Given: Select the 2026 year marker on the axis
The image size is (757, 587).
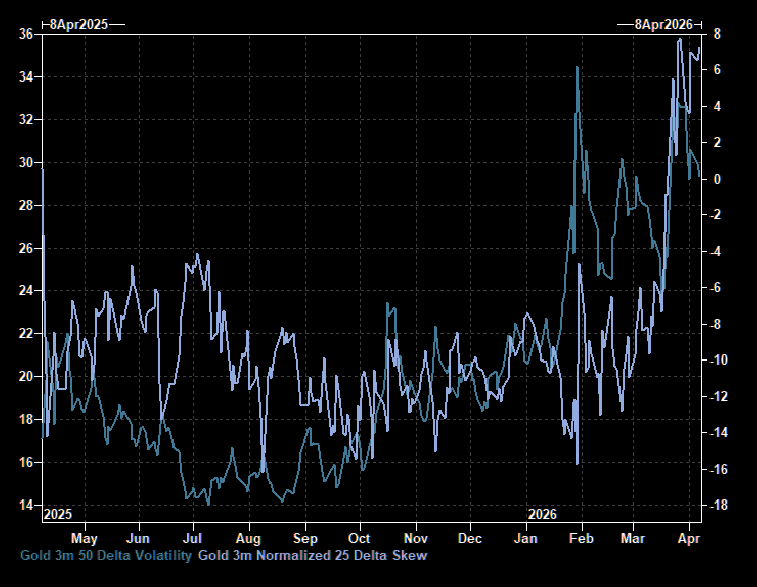Looking at the screenshot, I should [x=541, y=514].
